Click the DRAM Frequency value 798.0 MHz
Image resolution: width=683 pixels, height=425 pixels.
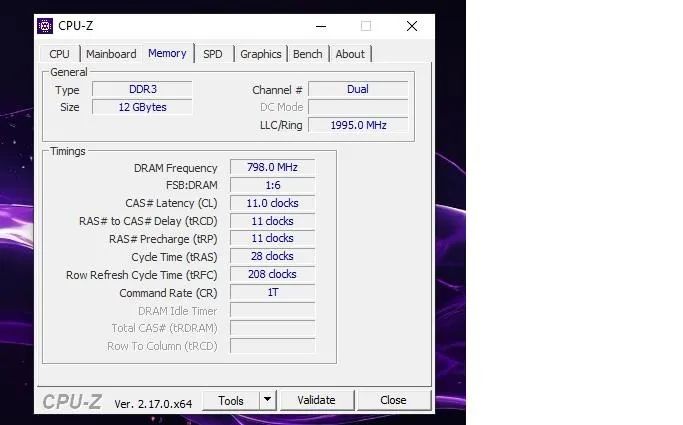pyautogui.click(x=272, y=167)
